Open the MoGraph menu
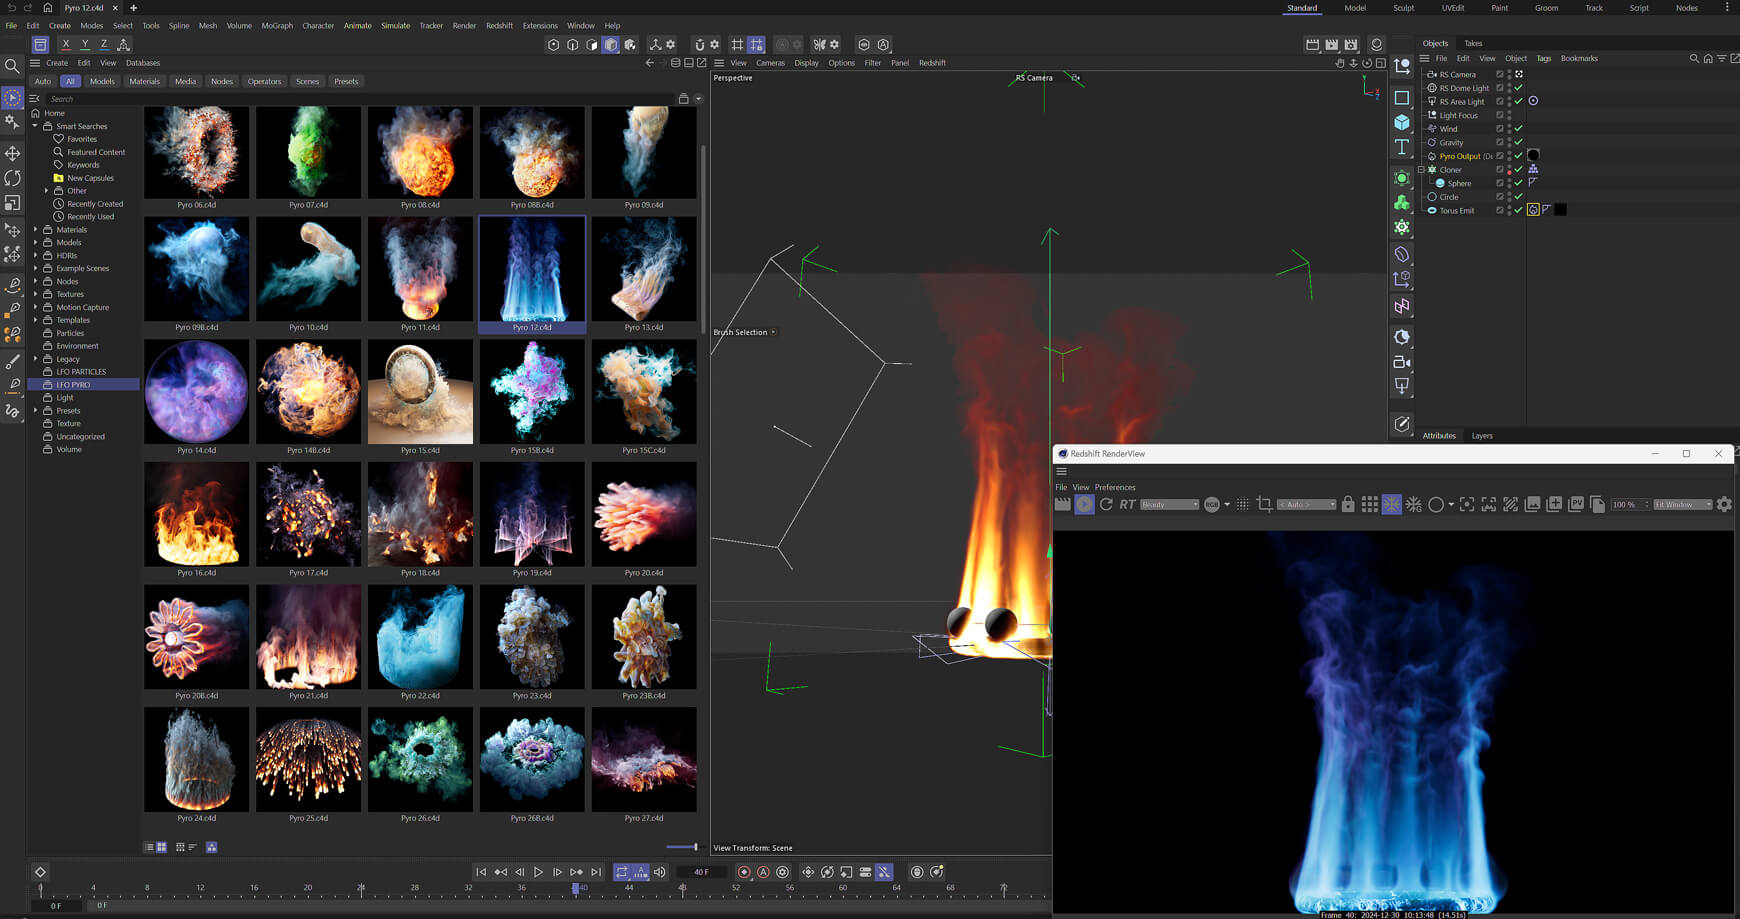The width and height of the screenshot is (1740, 919). 277,26
